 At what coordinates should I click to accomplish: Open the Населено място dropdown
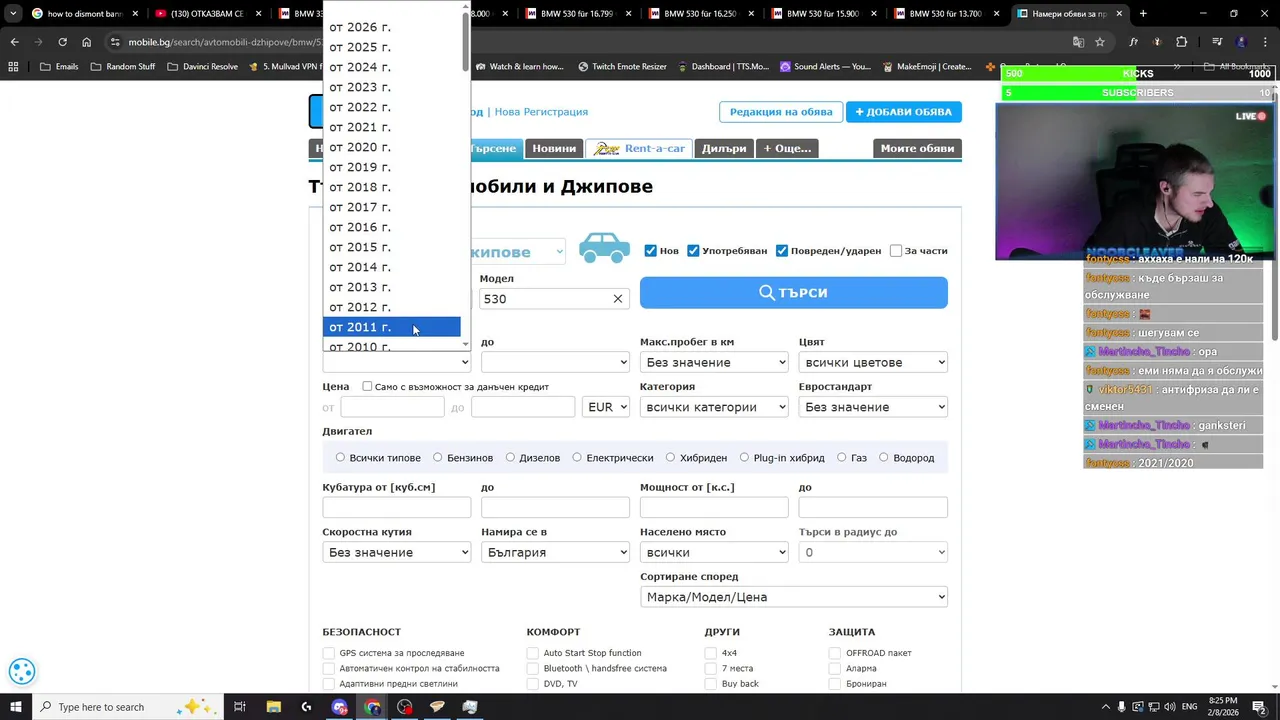tap(714, 552)
